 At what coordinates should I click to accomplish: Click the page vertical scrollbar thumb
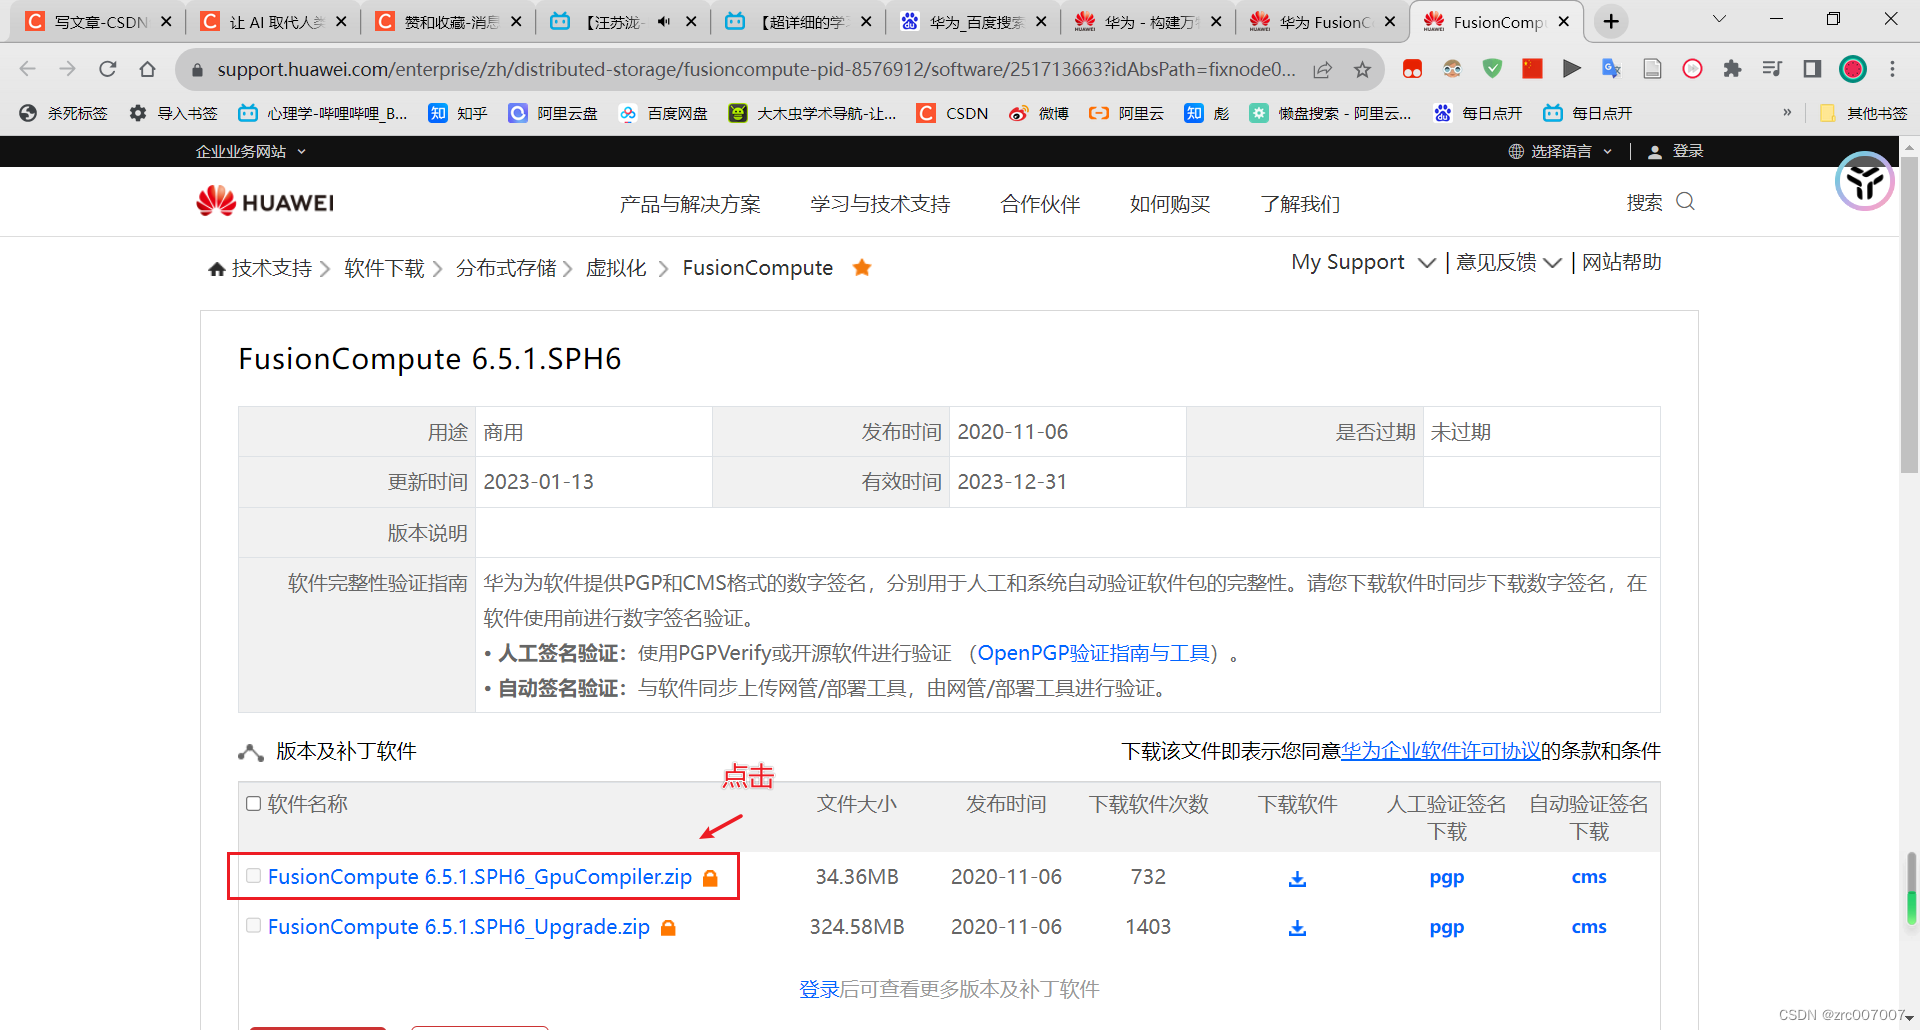(x=1909, y=315)
